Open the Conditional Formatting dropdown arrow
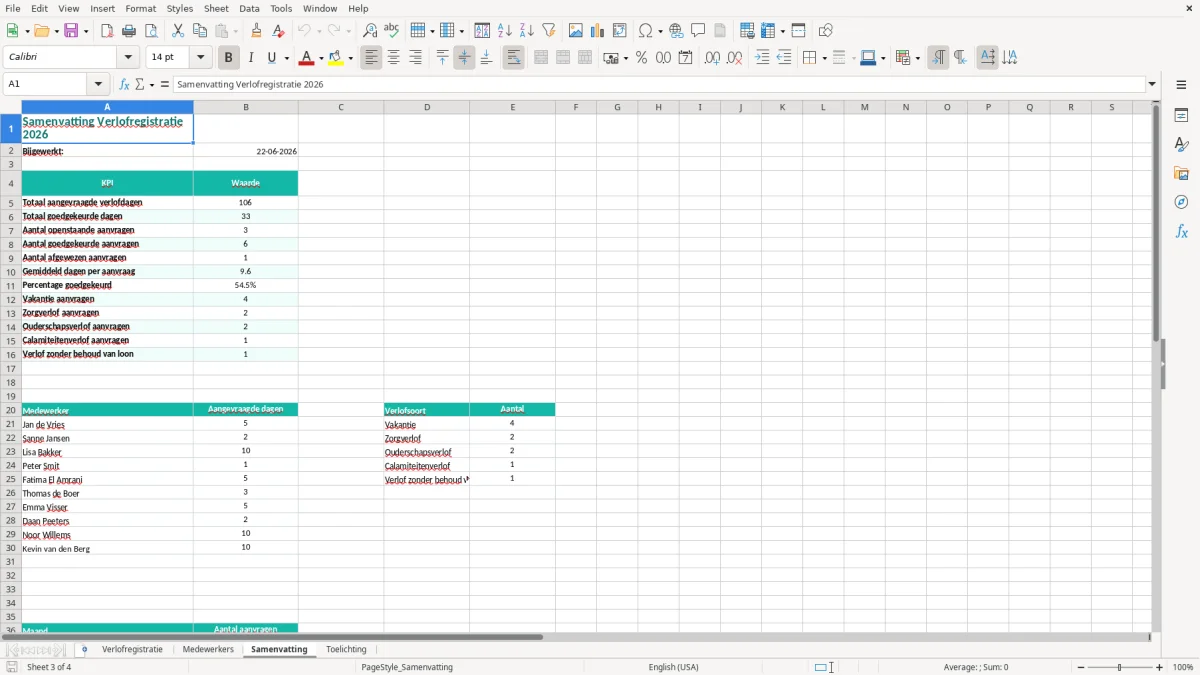The height and width of the screenshot is (675, 1200). [x=917, y=58]
